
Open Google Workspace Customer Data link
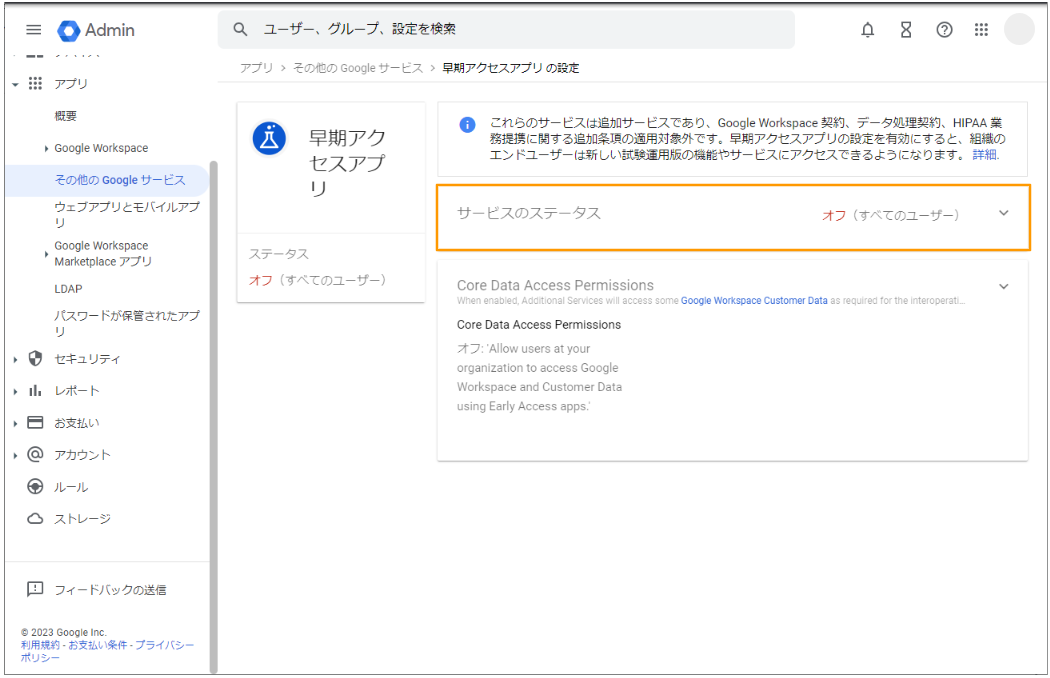click(x=754, y=301)
